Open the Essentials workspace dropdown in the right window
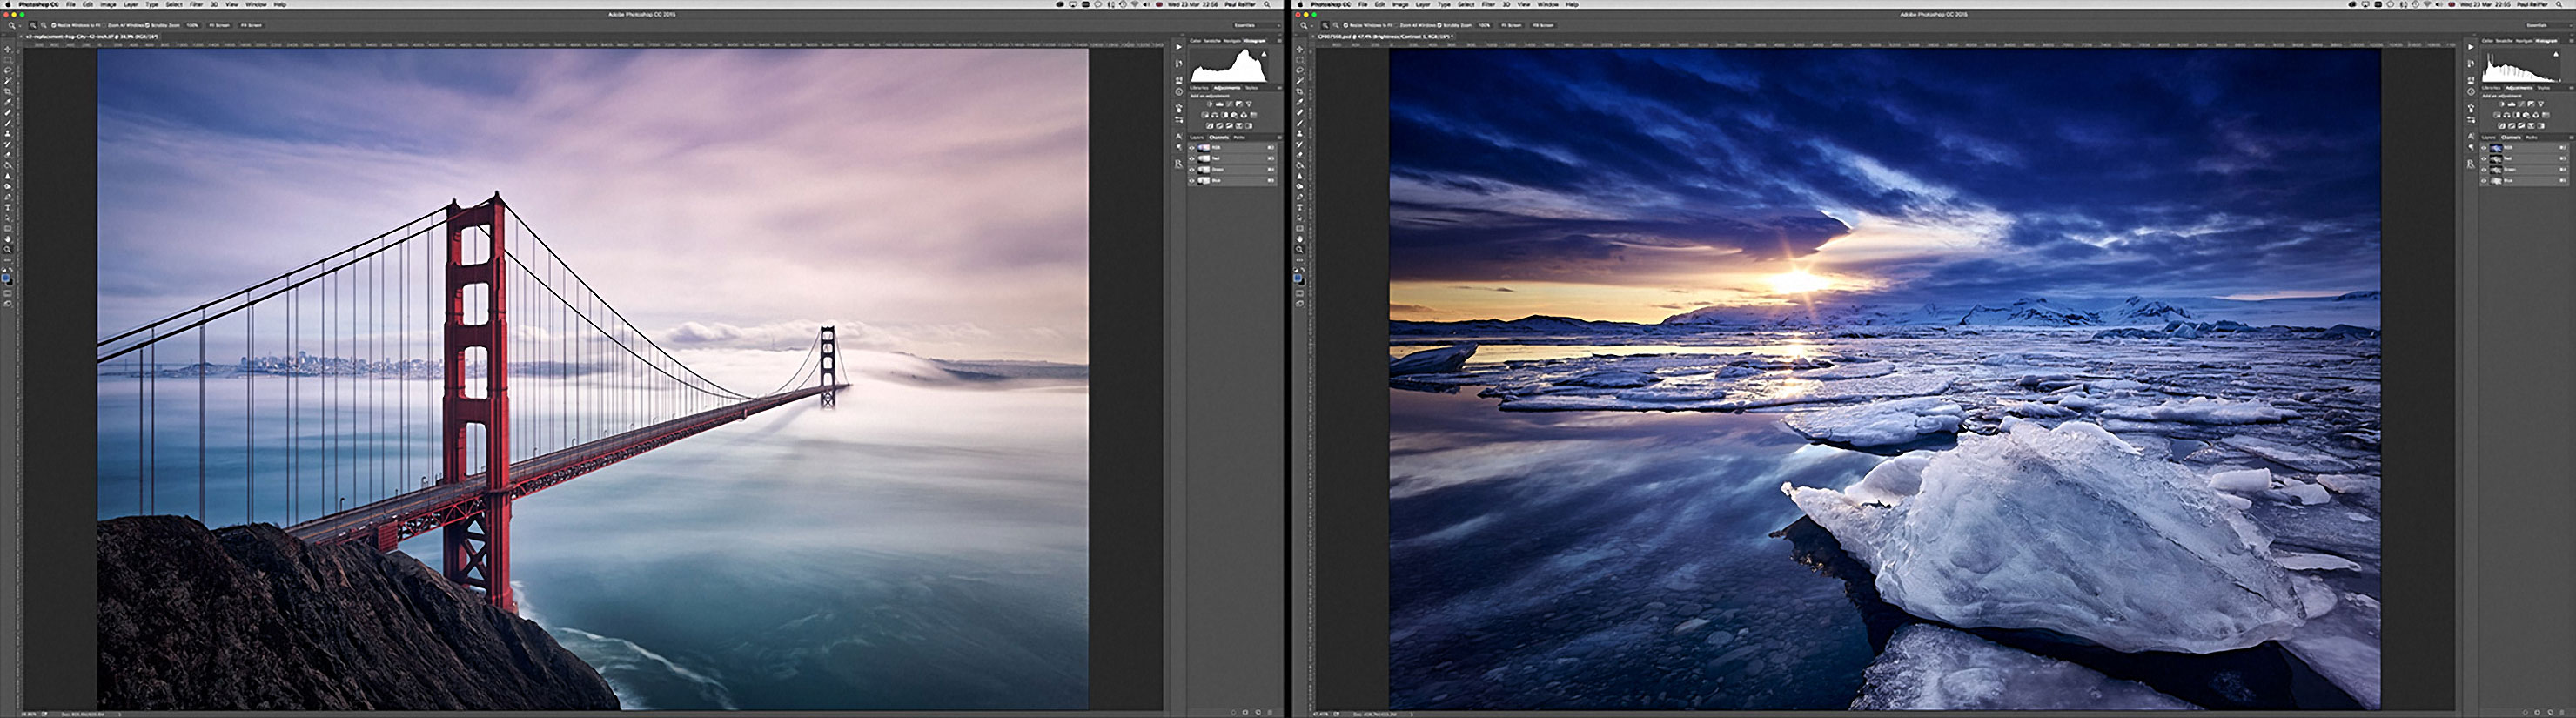The height and width of the screenshot is (718, 2576). pos(2537,25)
